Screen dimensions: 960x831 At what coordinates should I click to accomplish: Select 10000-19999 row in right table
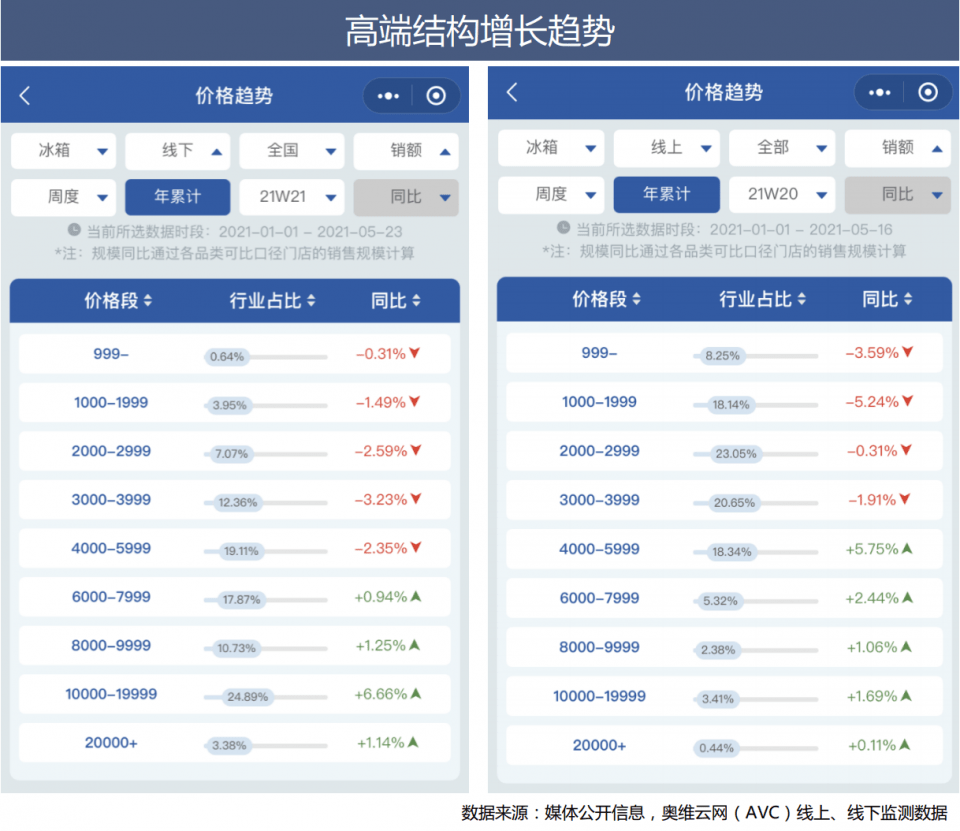[724, 696]
